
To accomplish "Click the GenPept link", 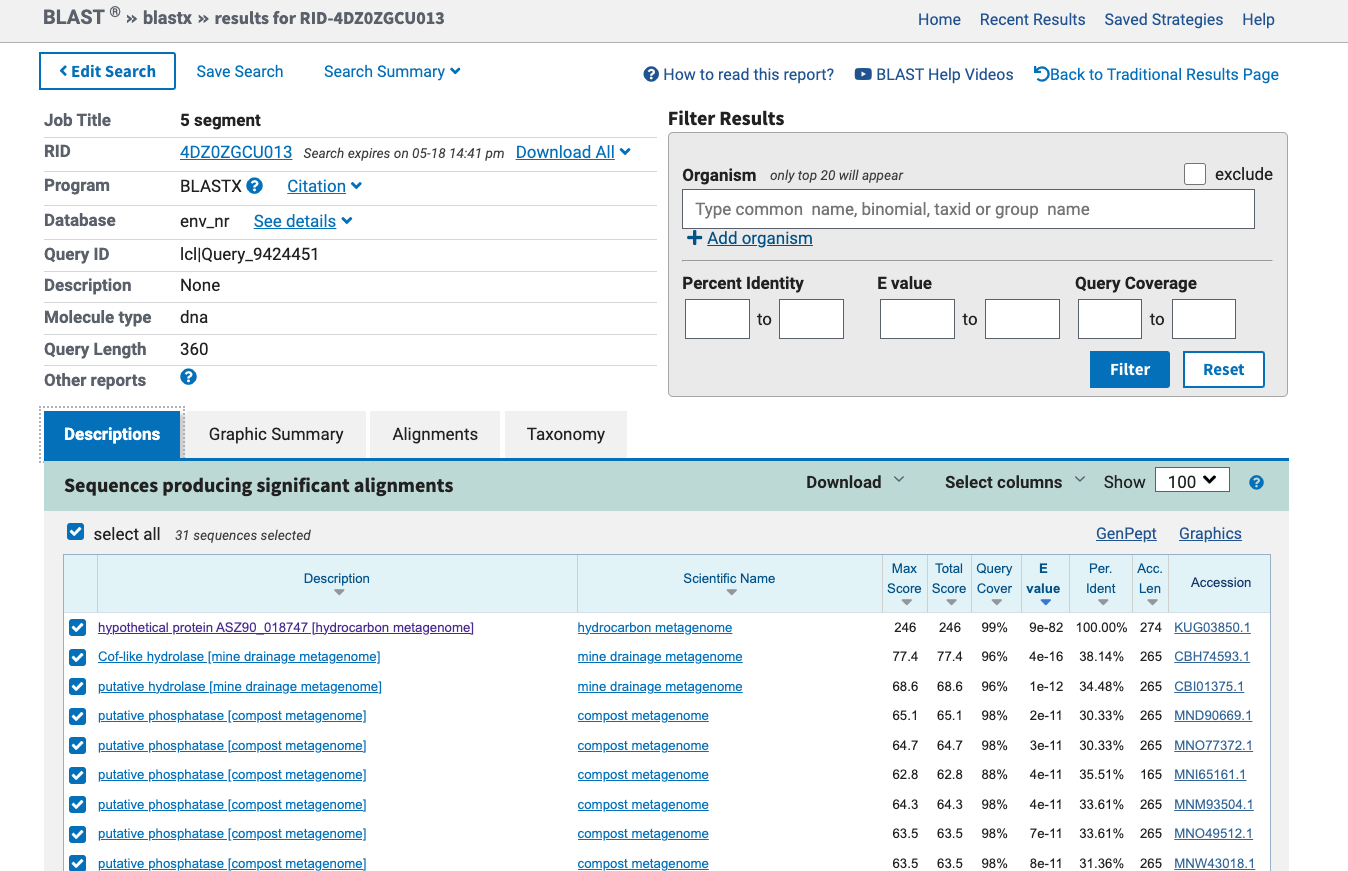I will click(1126, 533).
